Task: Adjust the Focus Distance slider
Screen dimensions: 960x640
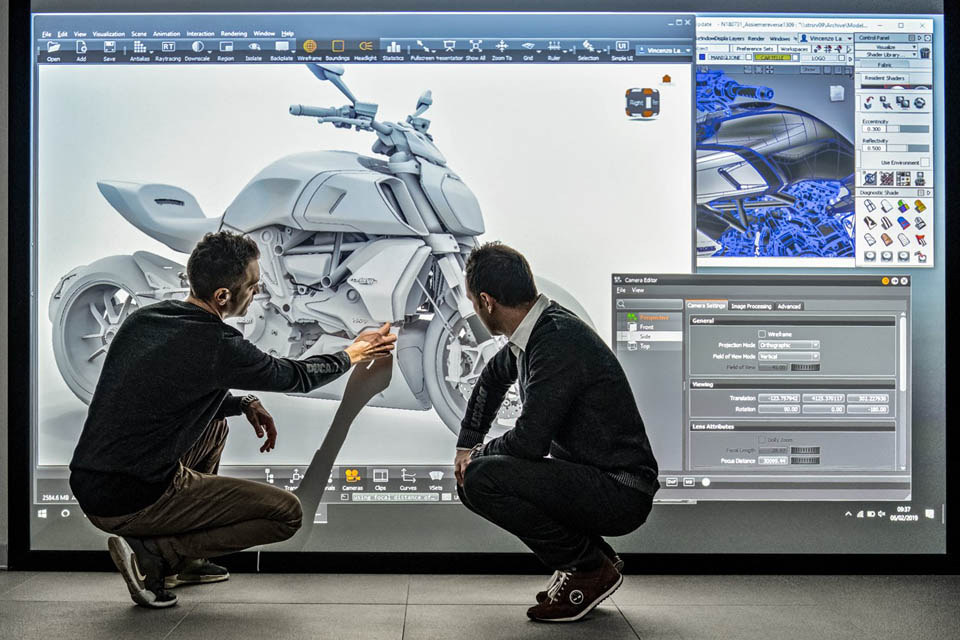Action: [805, 461]
